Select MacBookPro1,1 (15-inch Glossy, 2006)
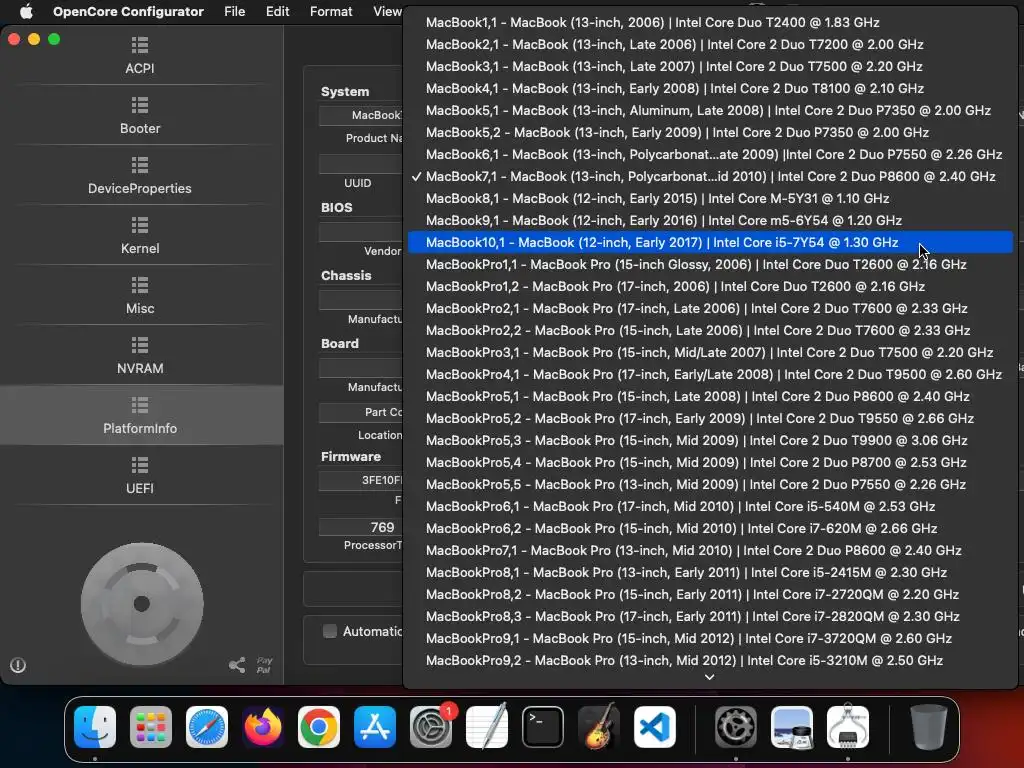The image size is (1024, 768). pos(710,264)
